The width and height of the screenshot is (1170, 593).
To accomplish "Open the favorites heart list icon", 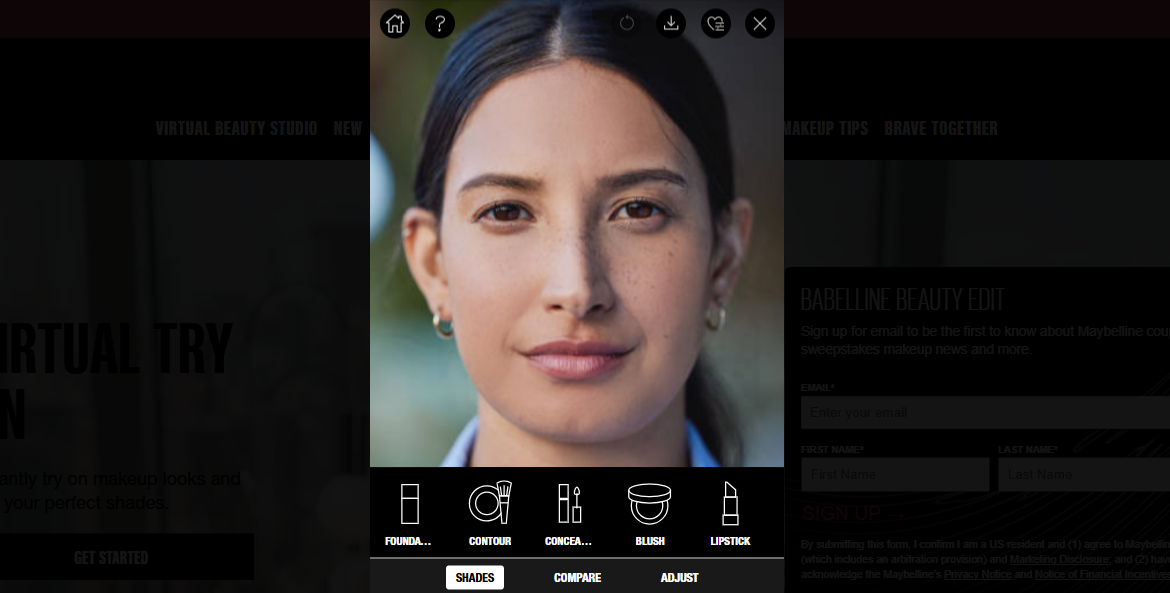I will coord(716,23).
